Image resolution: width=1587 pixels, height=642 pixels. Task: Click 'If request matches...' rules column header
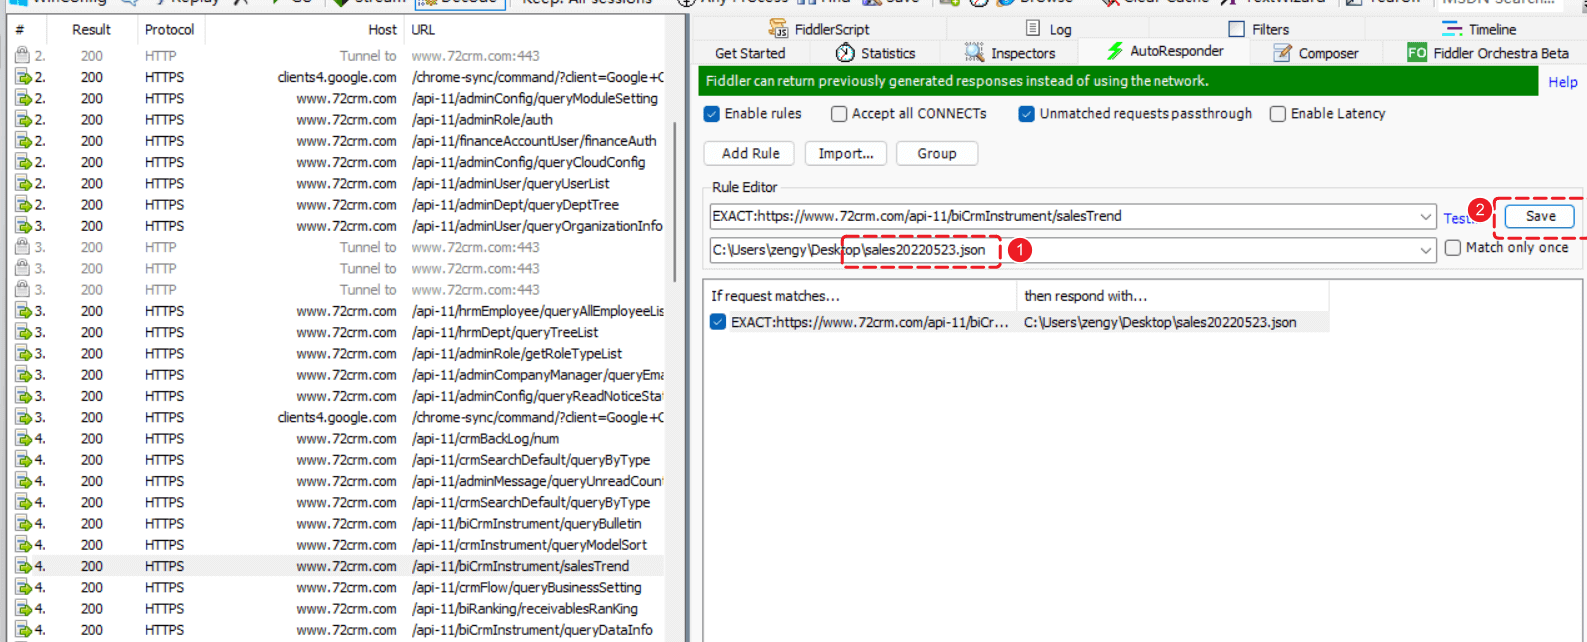click(860, 296)
